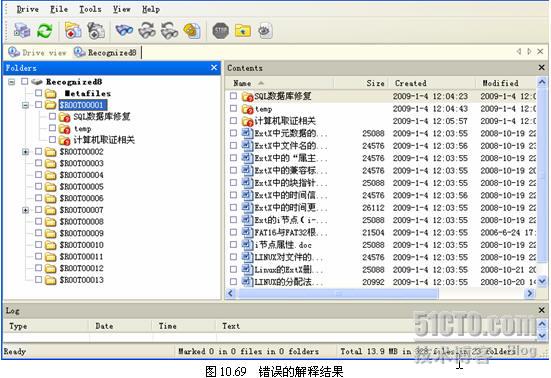Screen dimensions: 551x378
Task: Click the blue binoculars find icon
Action: (x=124, y=31)
